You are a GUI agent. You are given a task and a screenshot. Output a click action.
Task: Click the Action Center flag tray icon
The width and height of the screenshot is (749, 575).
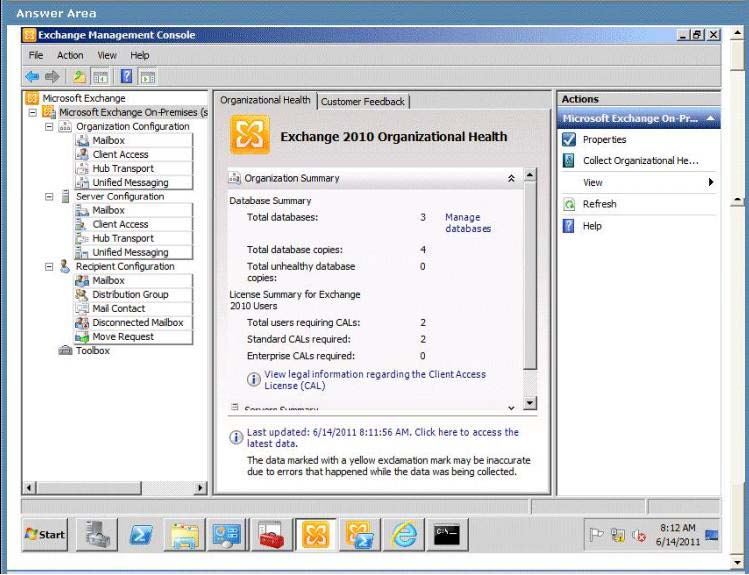coord(596,535)
